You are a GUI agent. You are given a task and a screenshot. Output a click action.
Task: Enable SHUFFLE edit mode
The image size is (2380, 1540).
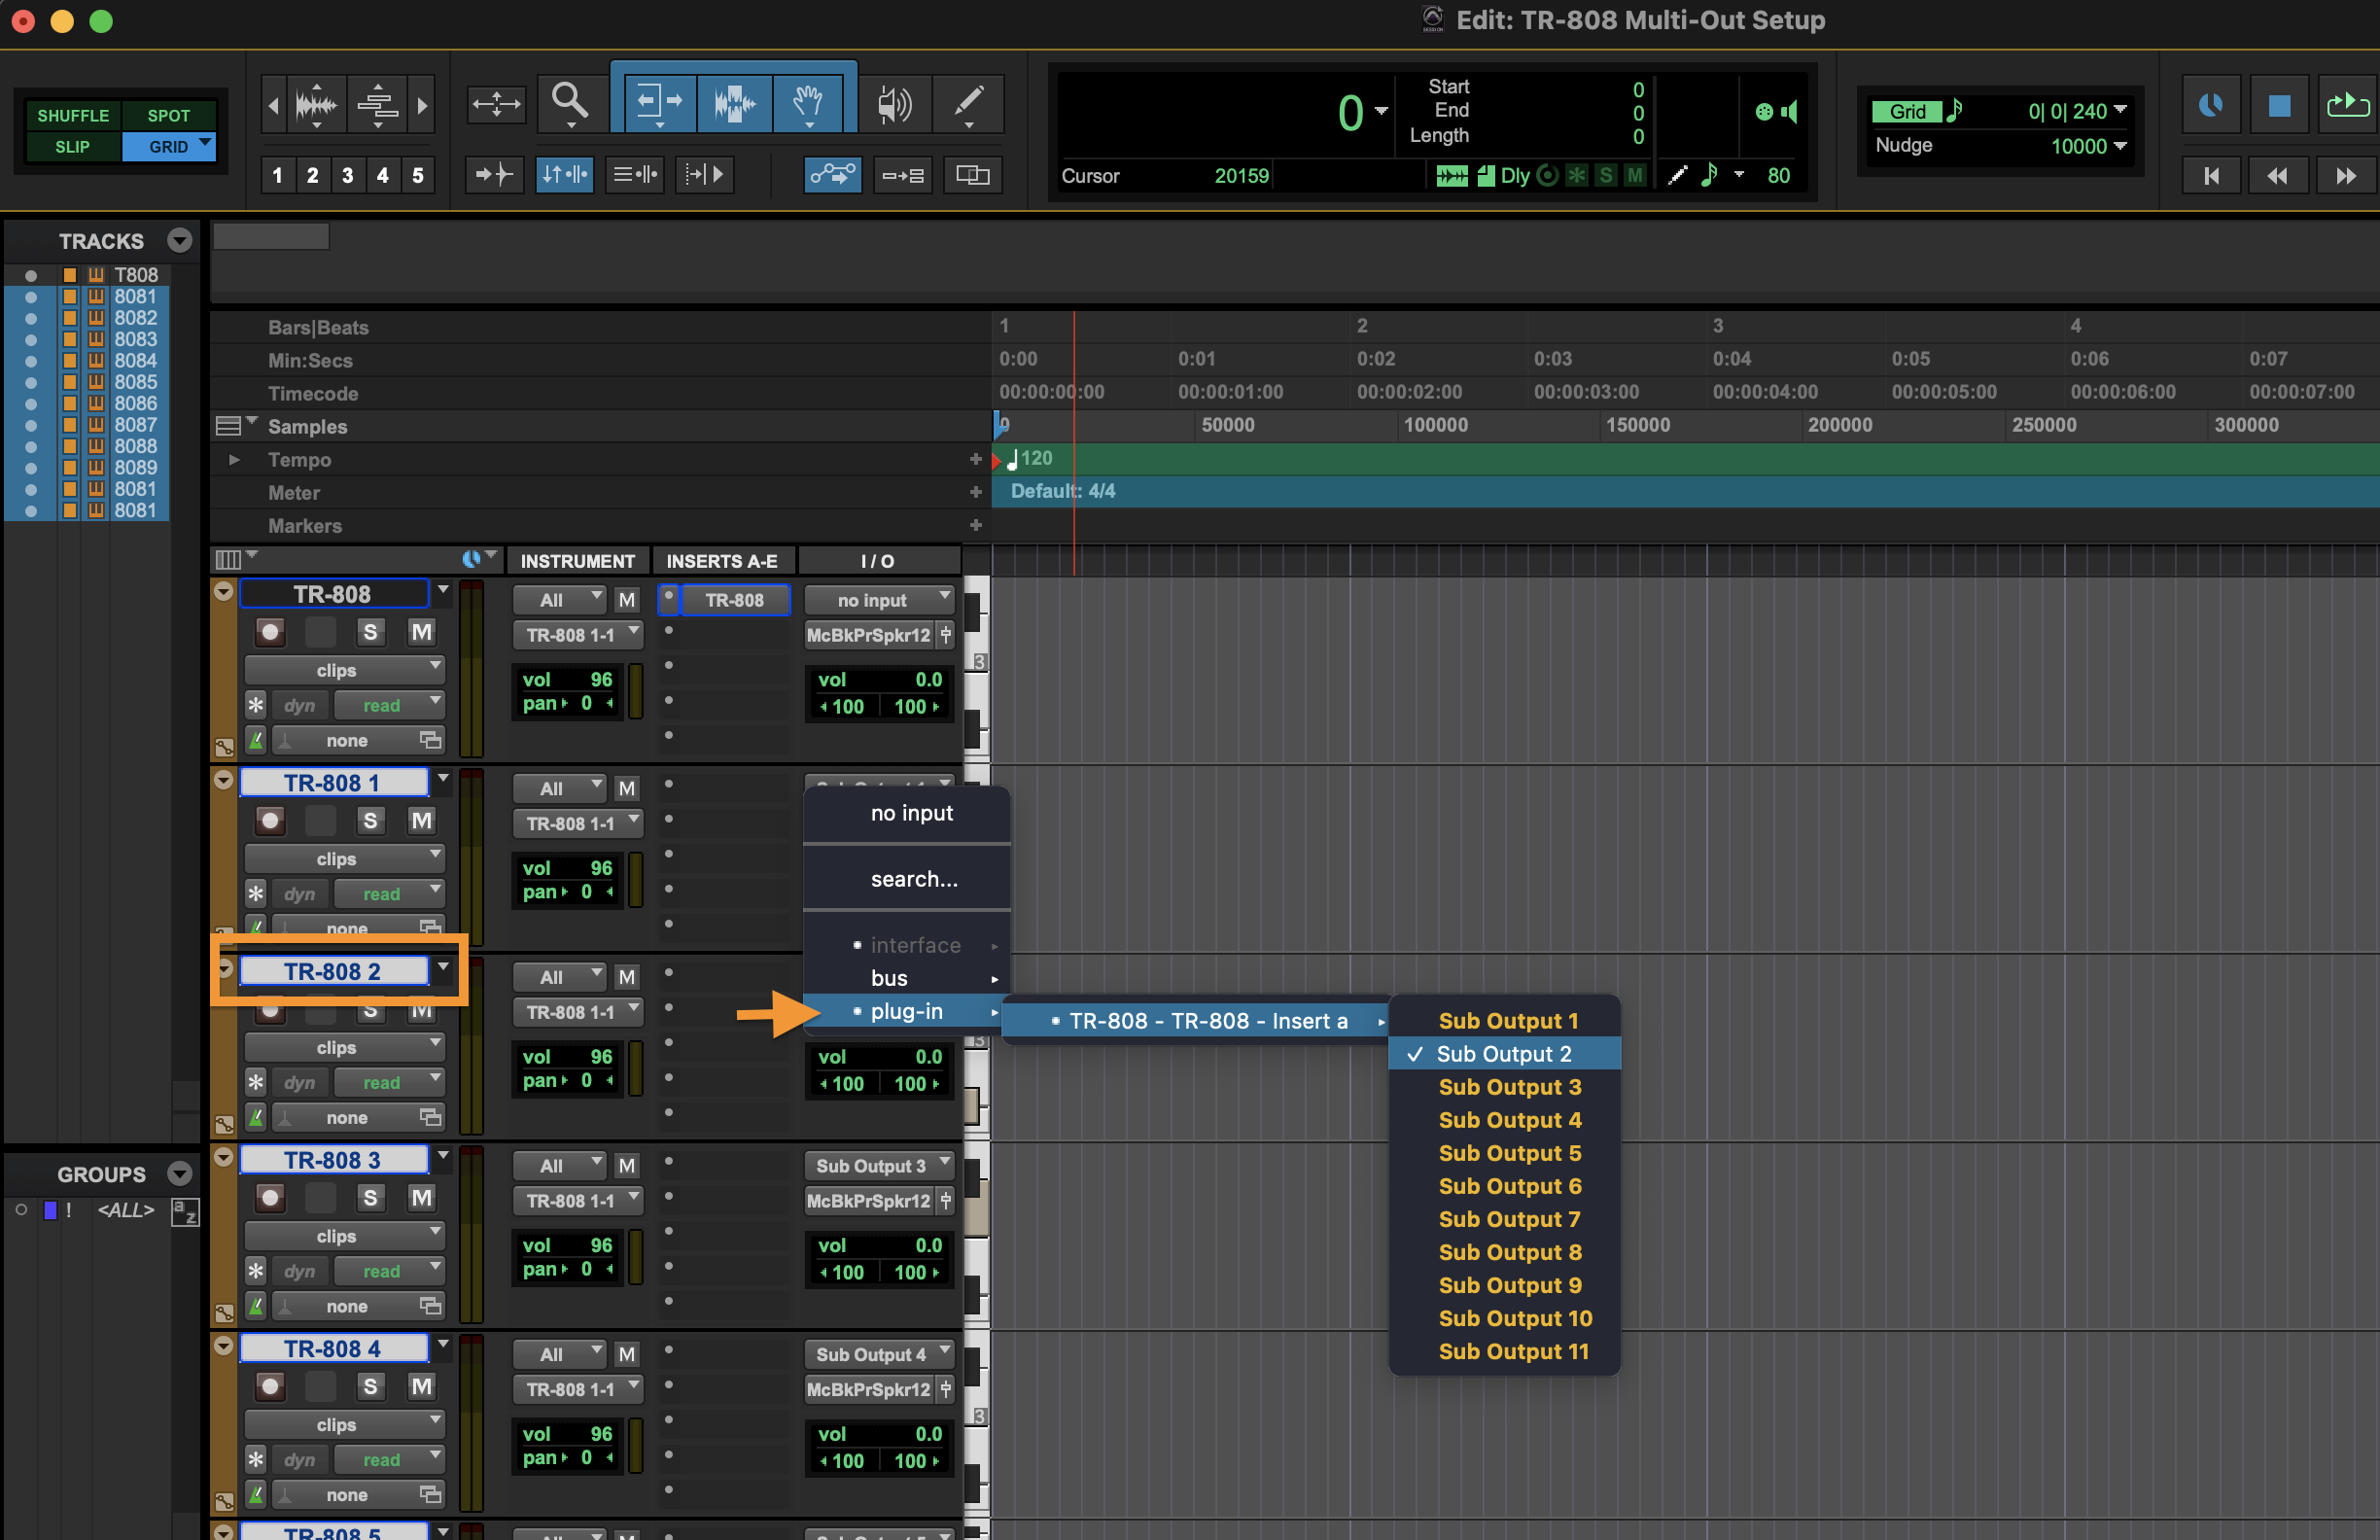pos(73,115)
